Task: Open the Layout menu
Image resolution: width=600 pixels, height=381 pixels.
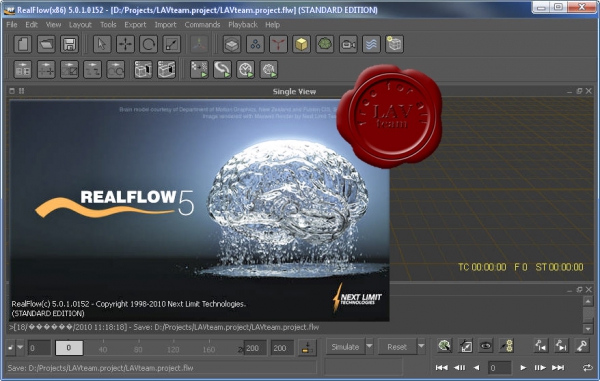Action: click(80, 24)
